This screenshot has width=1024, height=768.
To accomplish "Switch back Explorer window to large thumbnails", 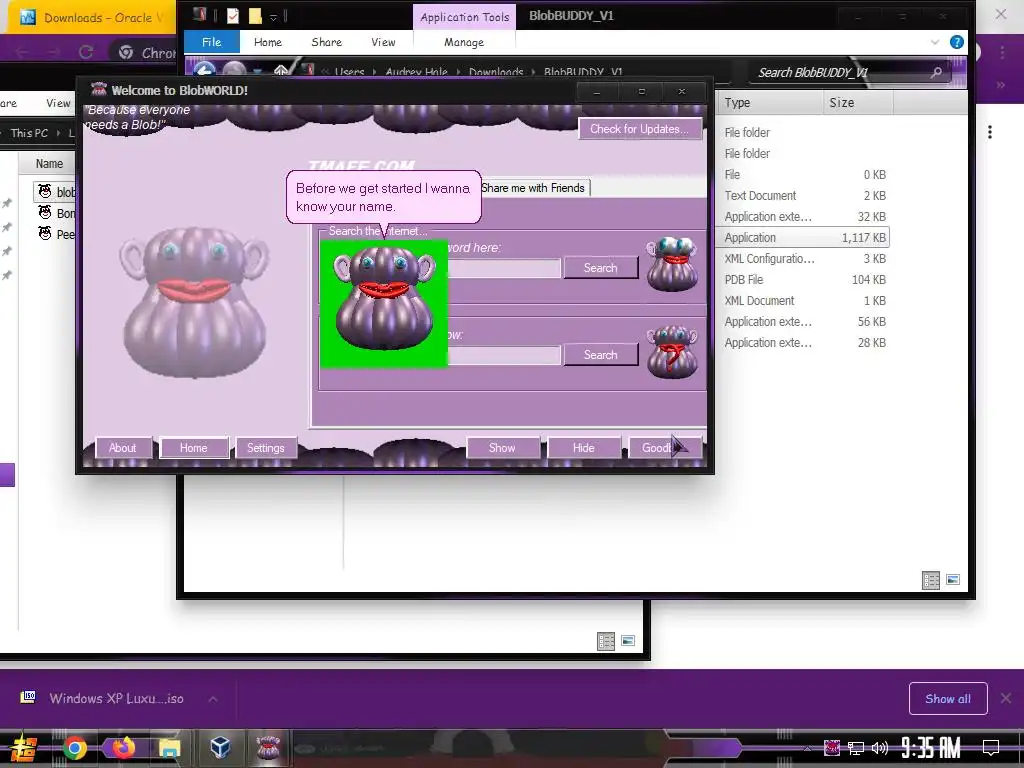I will pyautogui.click(x=628, y=641).
